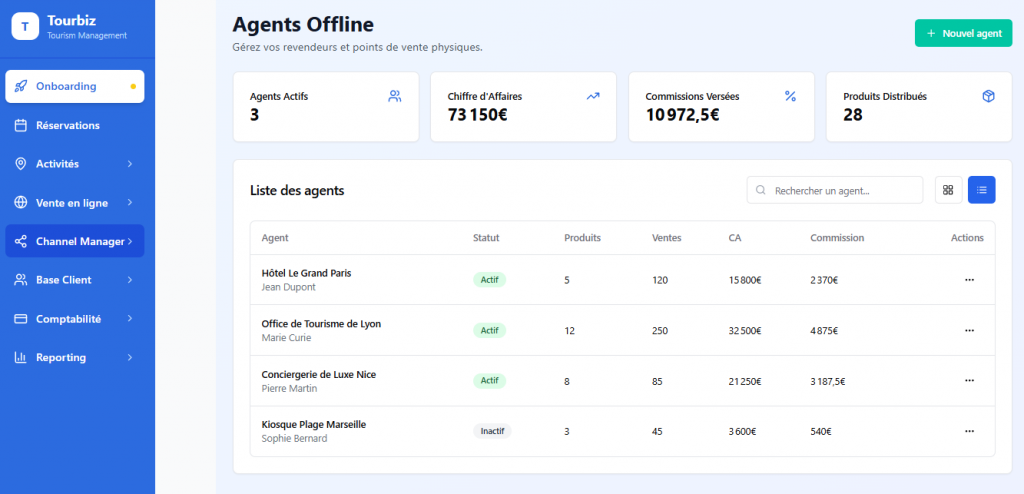The height and width of the screenshot is (494, 1024).
Task: Click the Commissions Versées percent icon
Action: (x=790, y=96)
